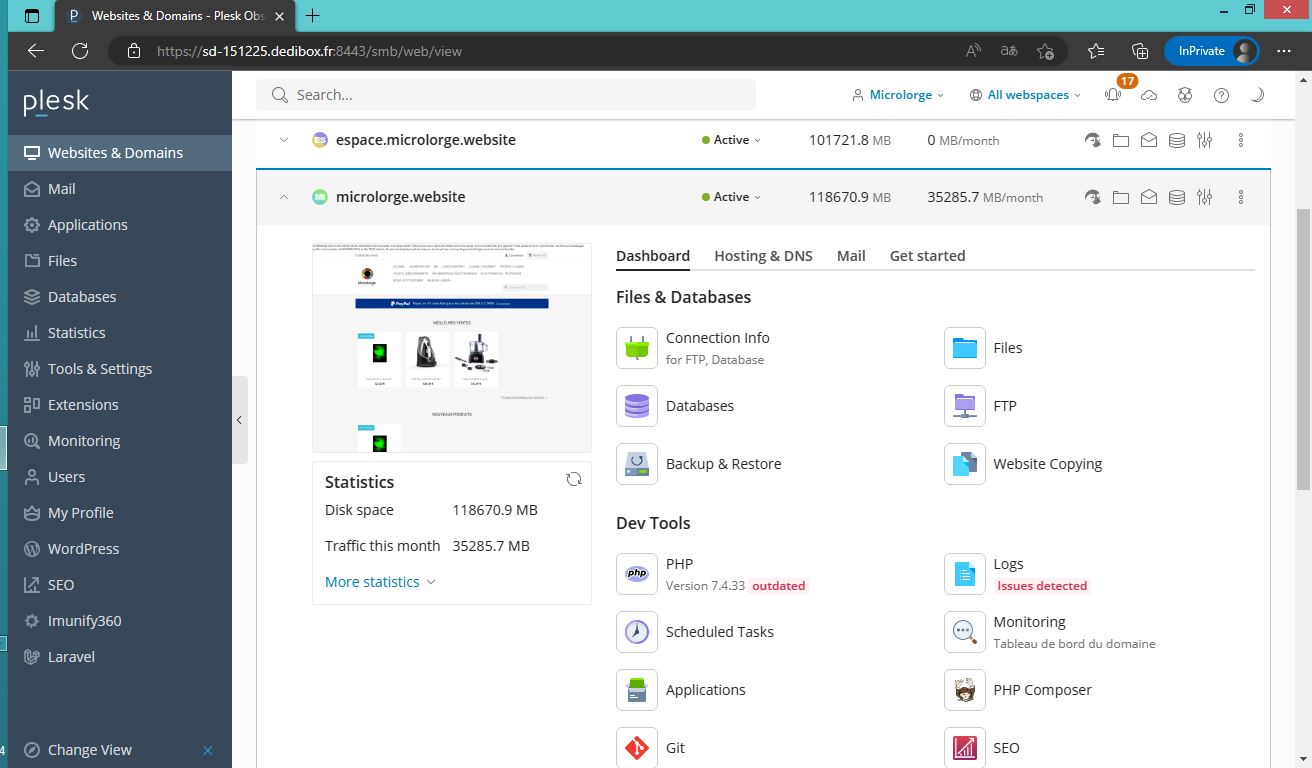The image size is (1312, 768).
Task: Collapse the microlorge.website domain row
Action: click(x=284, y=197)
